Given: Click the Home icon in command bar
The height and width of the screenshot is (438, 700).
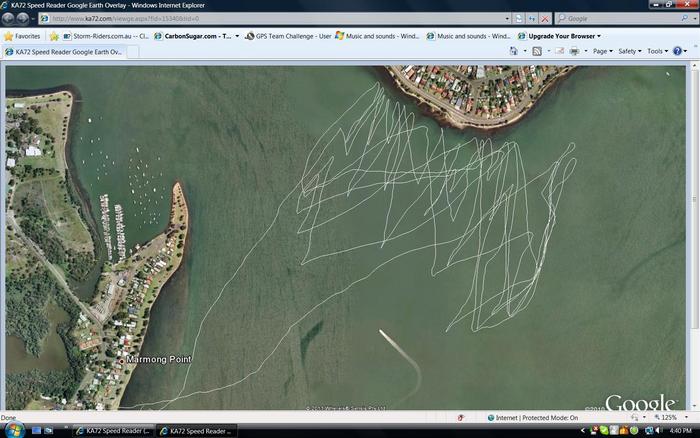Looking at the screenshot, I should 514,51.
